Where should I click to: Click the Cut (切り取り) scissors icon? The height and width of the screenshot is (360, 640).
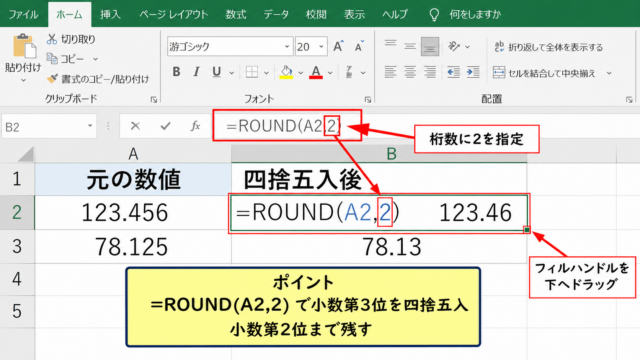[51, 39]
